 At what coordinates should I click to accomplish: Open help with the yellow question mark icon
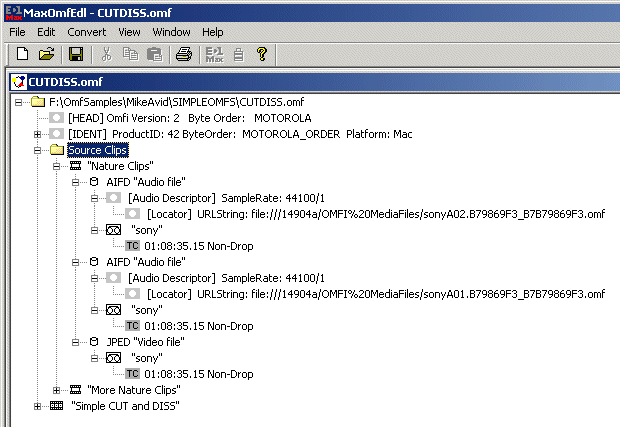click(262, 54)
